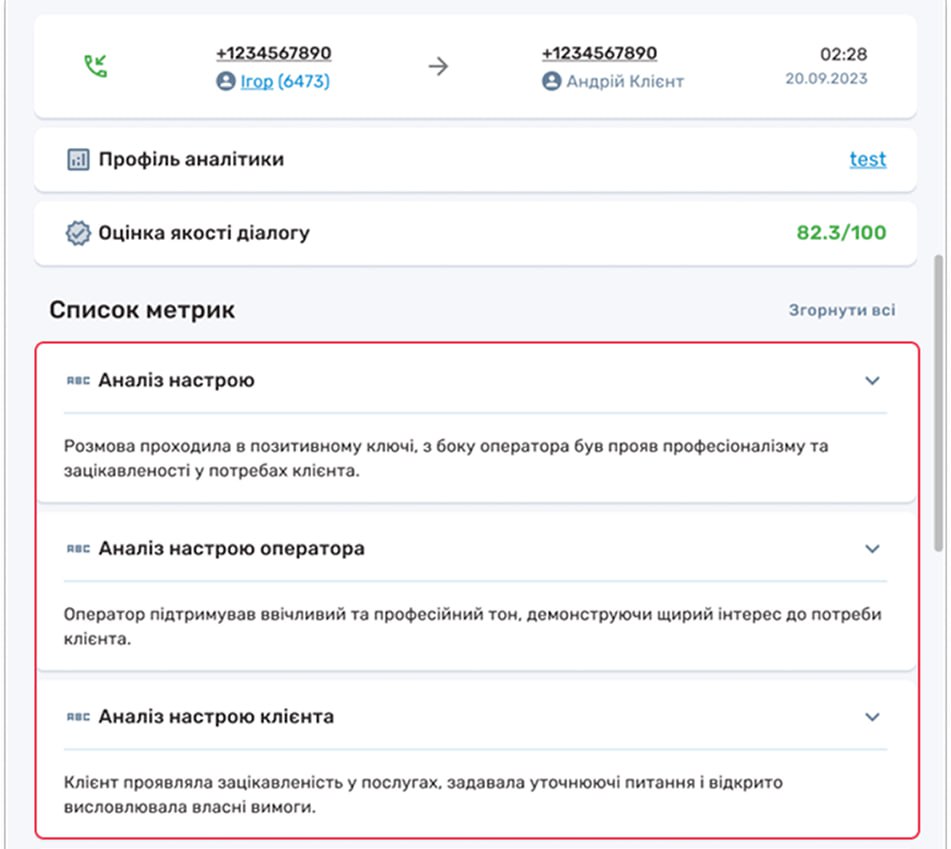
Task: Collapse the Аналіз настрою оператора chevron
Action: tap(872, 548)
